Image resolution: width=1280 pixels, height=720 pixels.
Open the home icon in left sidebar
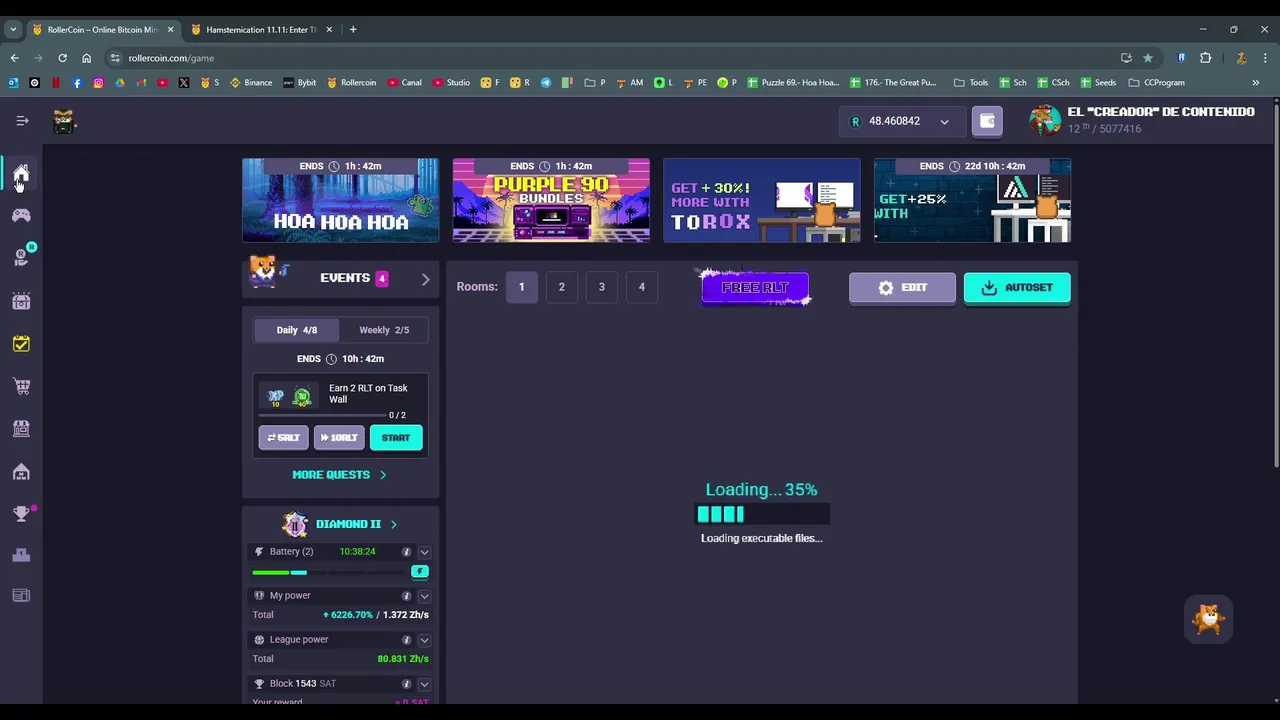pyautogui.click(x=21, y=174)
